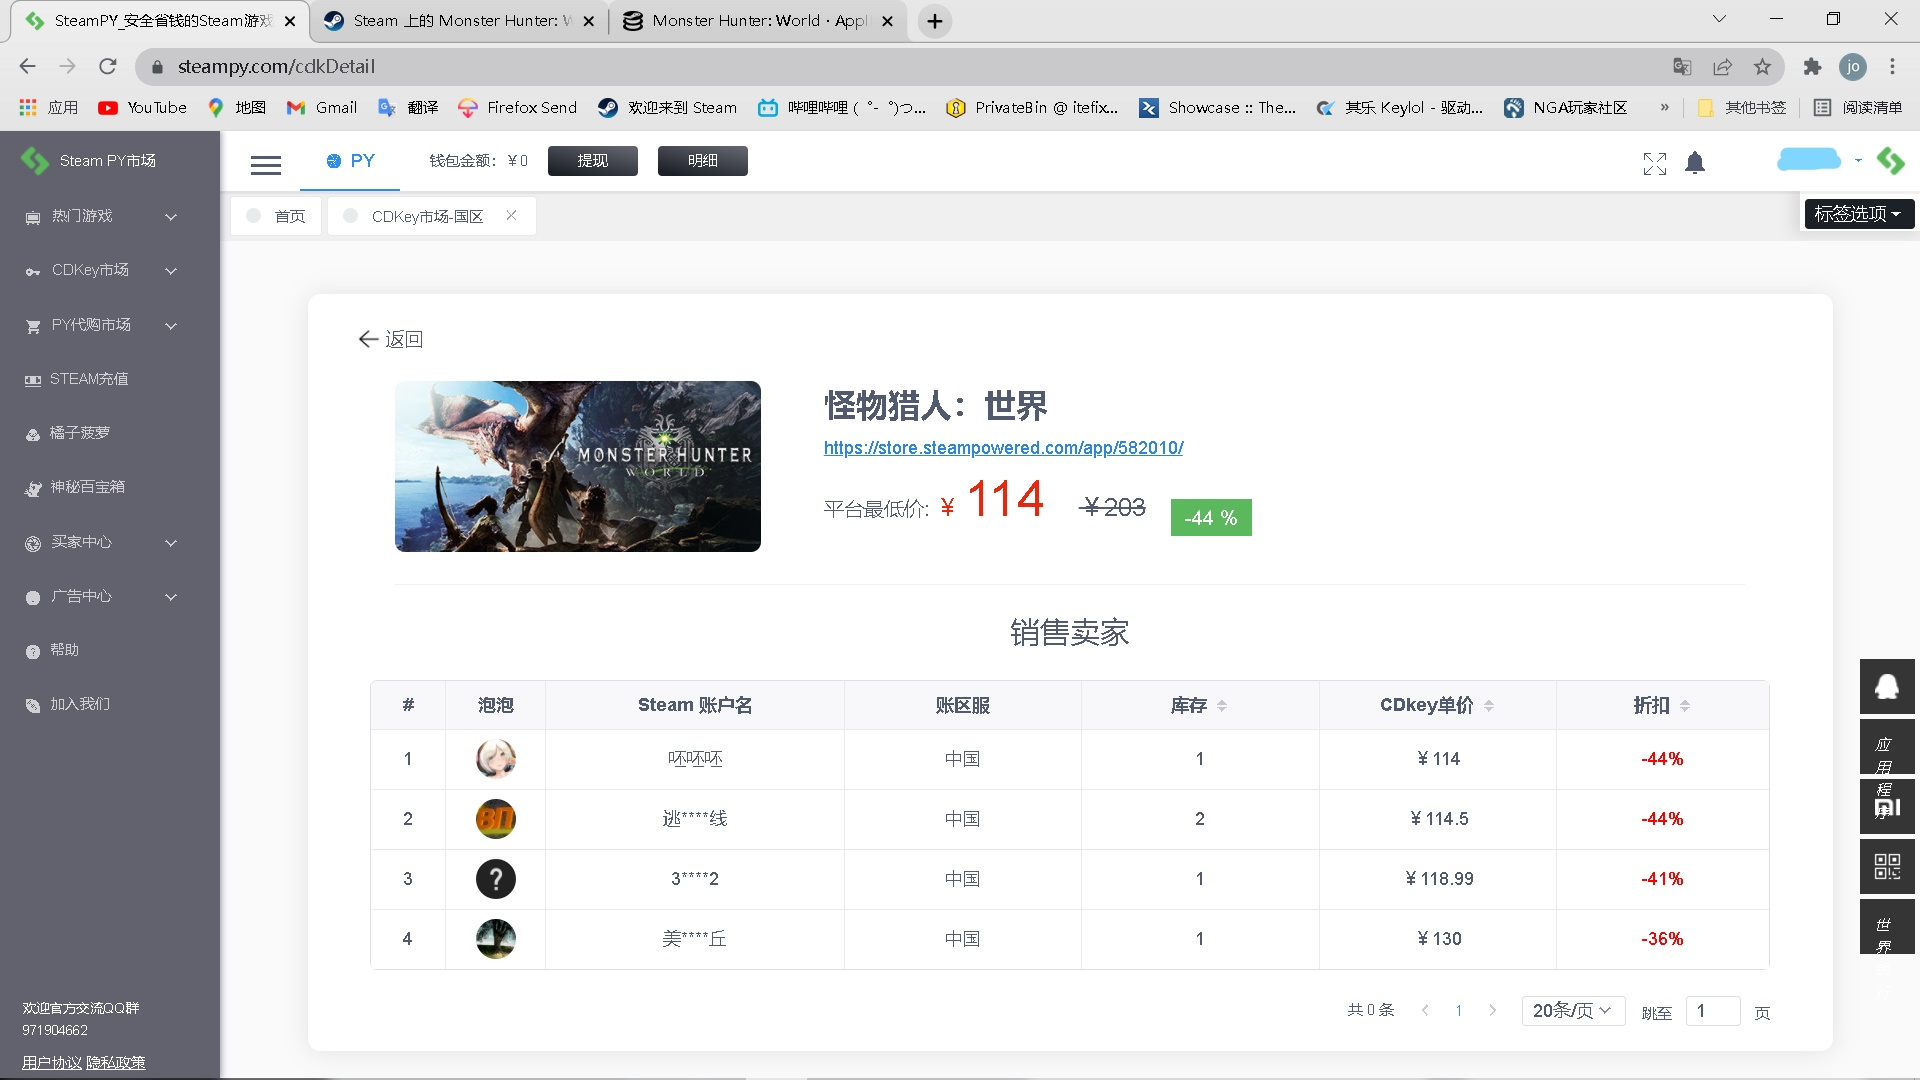Open the 20条/页 page size dropdown
This screenshot has height=1080, width=1920.
(x=1572, y=1011)
